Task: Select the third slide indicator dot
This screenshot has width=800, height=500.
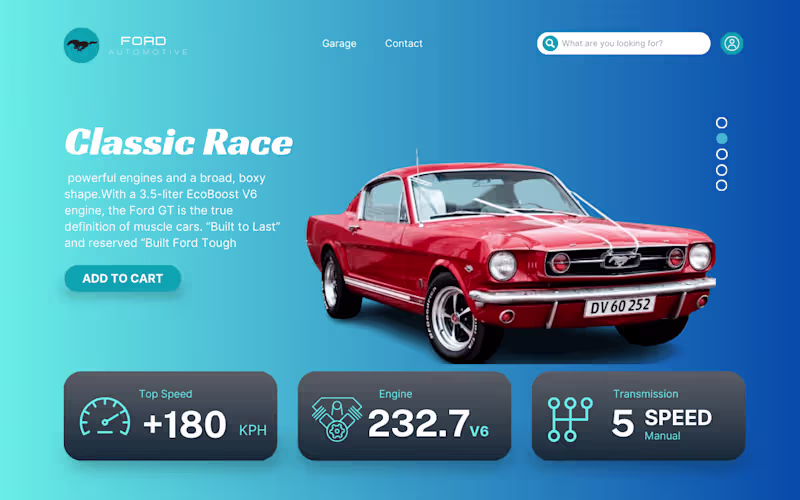Action: (721, 154)
